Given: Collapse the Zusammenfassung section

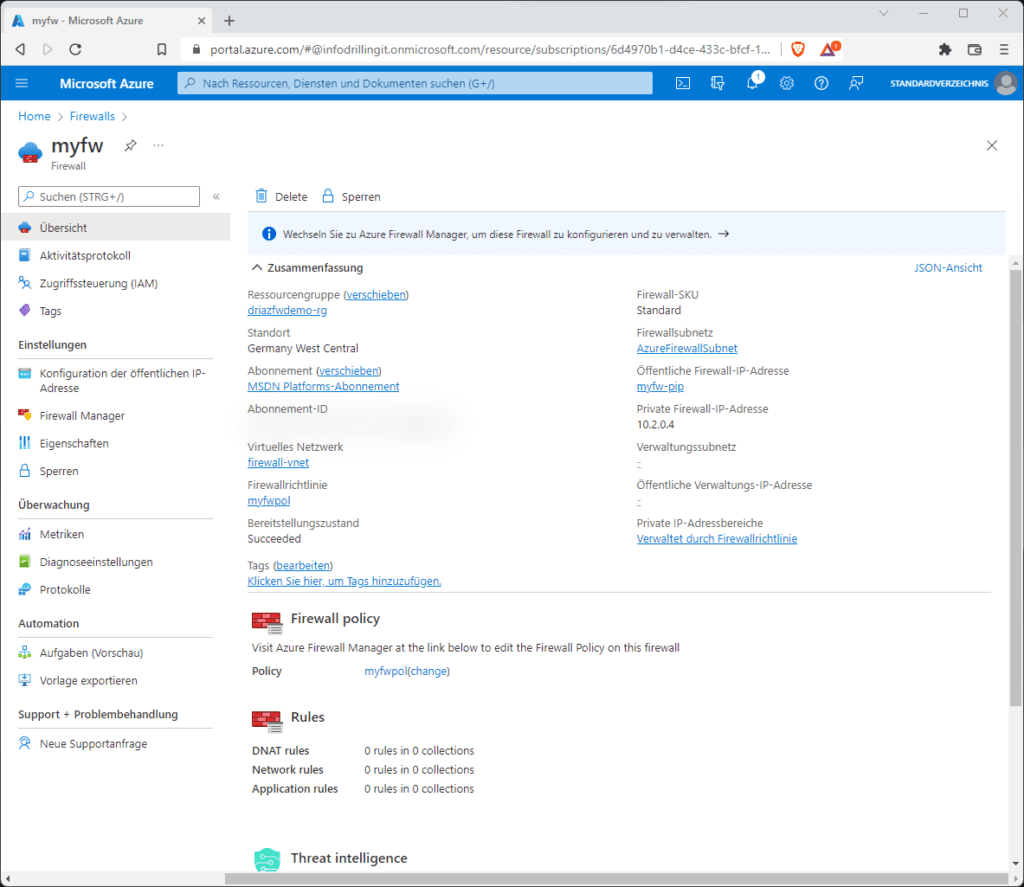Looking at the screenshot, I should (257, 268).
